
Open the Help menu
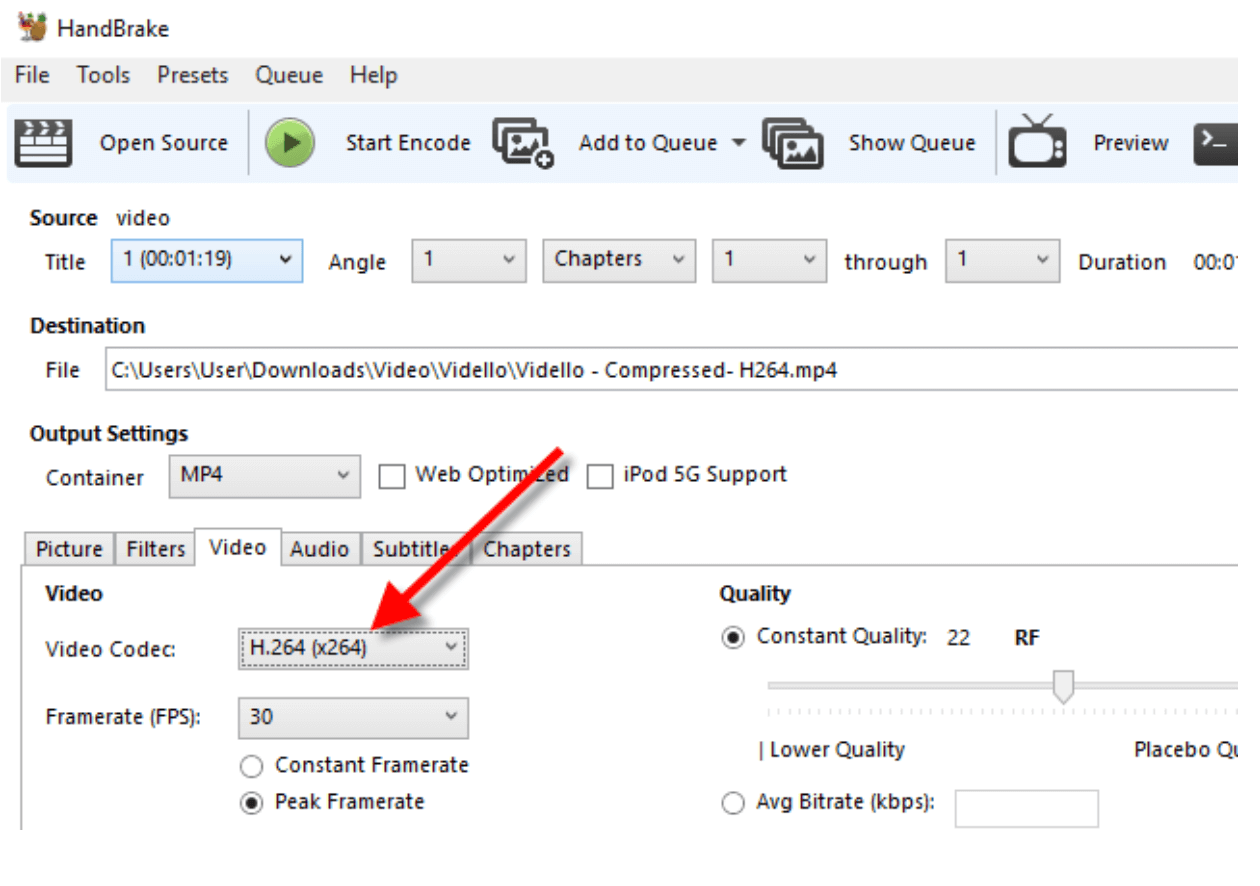click(373, 75)
